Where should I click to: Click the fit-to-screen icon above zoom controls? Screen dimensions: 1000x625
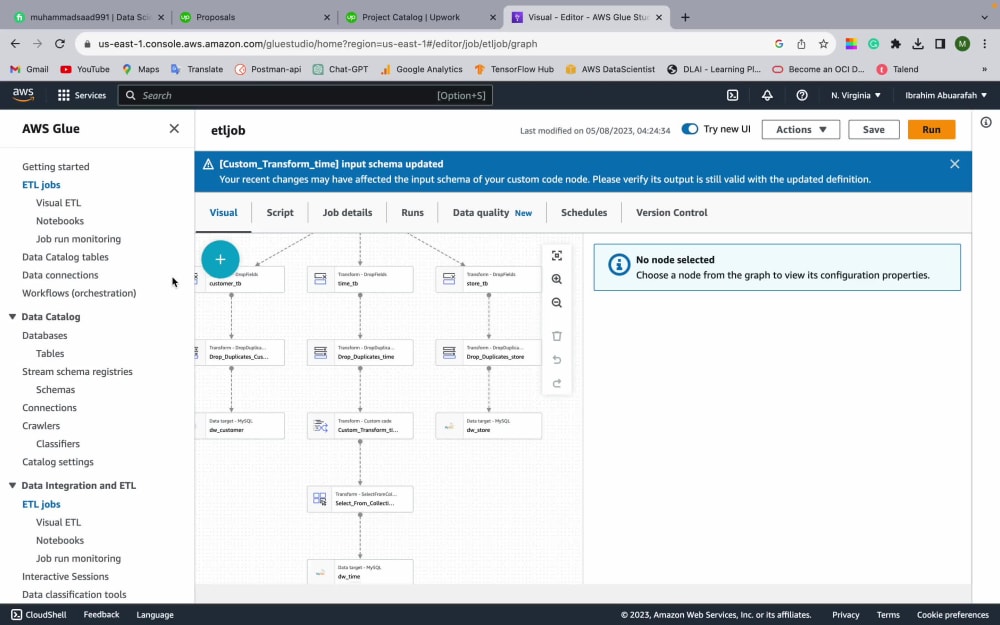click(557, 255)
